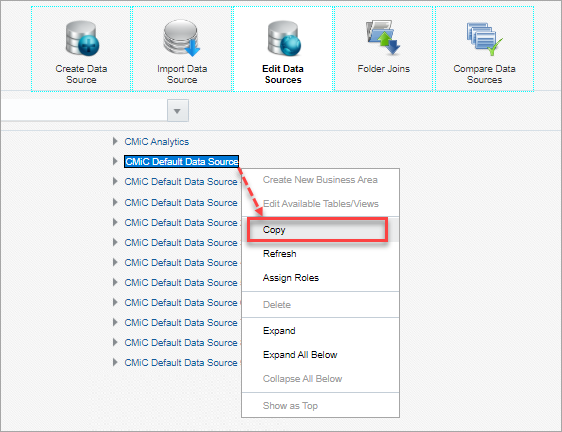562x432 pixels.
Task: Click Expand in the context menu
Action: [320, 331]
